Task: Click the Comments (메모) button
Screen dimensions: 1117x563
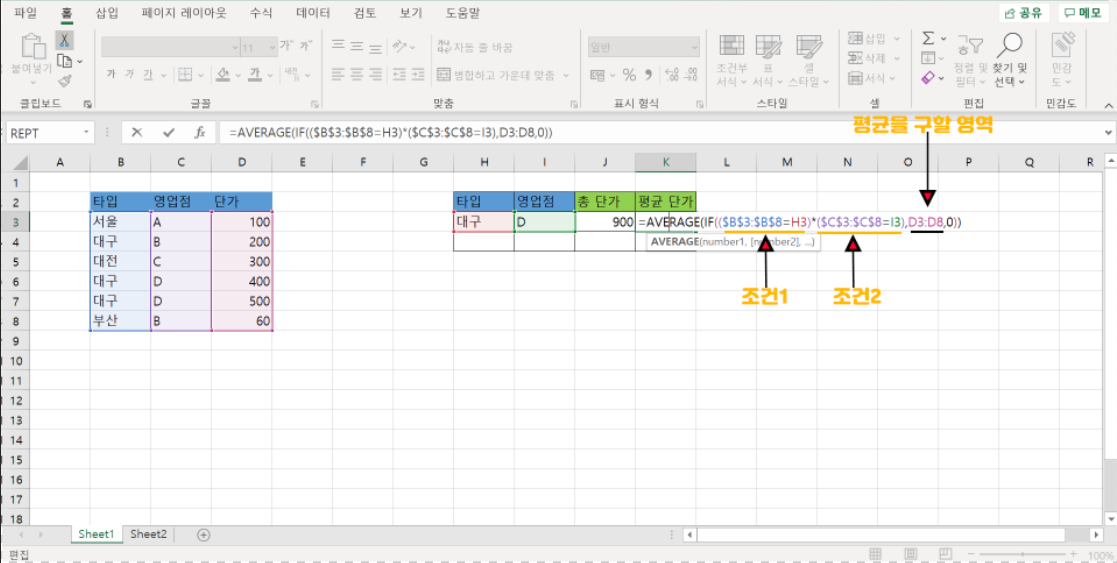Action: point(1083,13)
